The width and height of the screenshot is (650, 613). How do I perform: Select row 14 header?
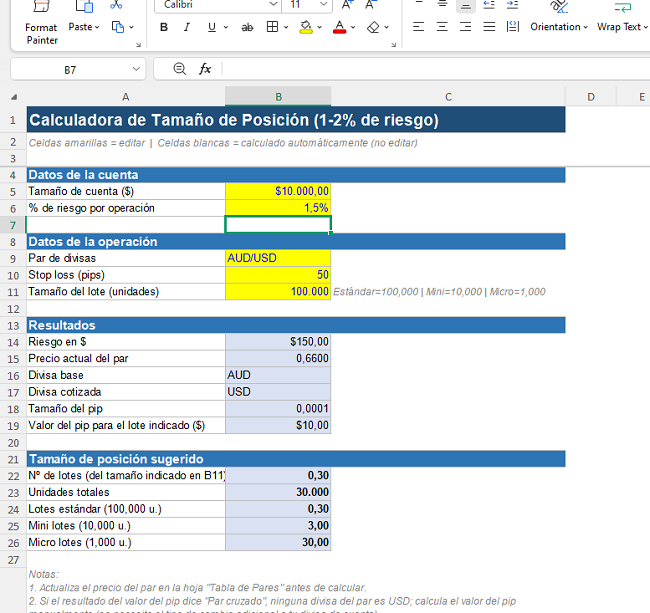pos(13,342)
